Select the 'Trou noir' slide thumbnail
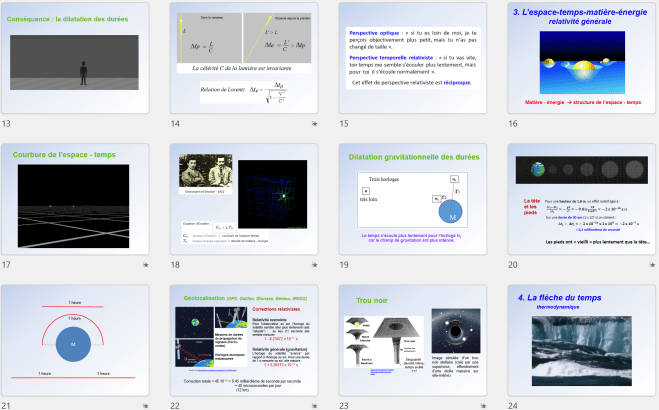The image size is (659, 410). click(x=414, y=340)
